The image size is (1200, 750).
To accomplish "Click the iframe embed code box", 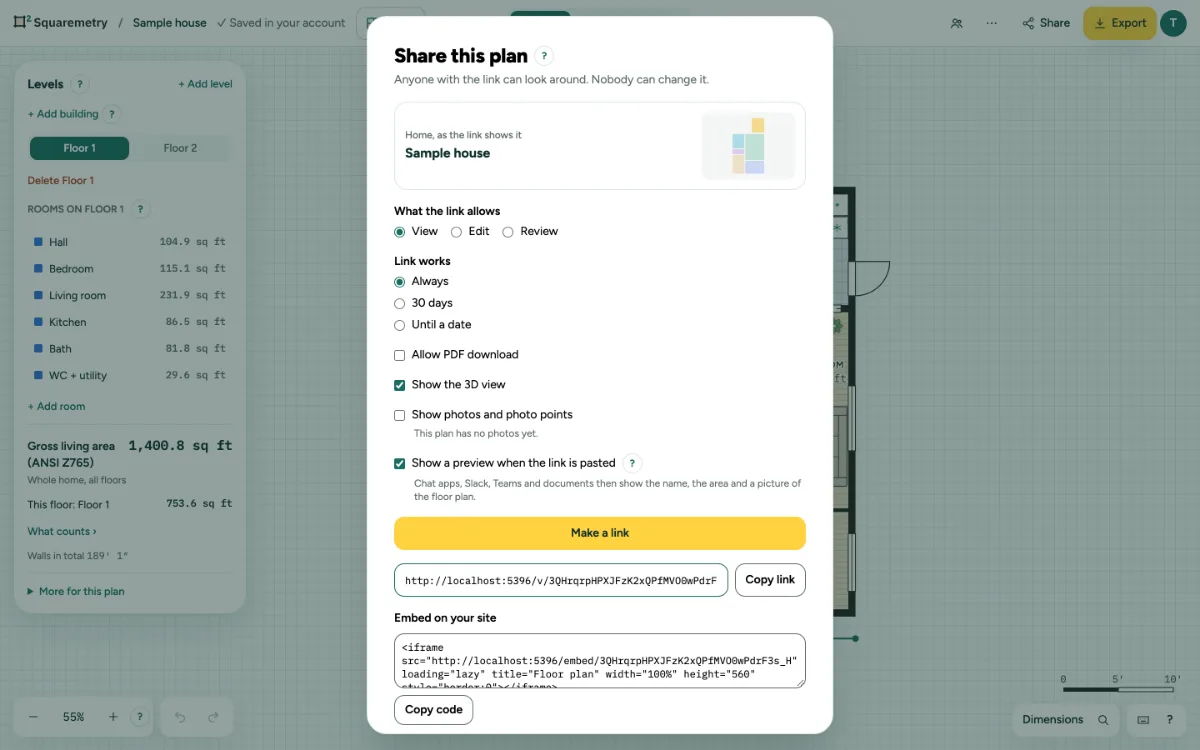I will (600, 660).
